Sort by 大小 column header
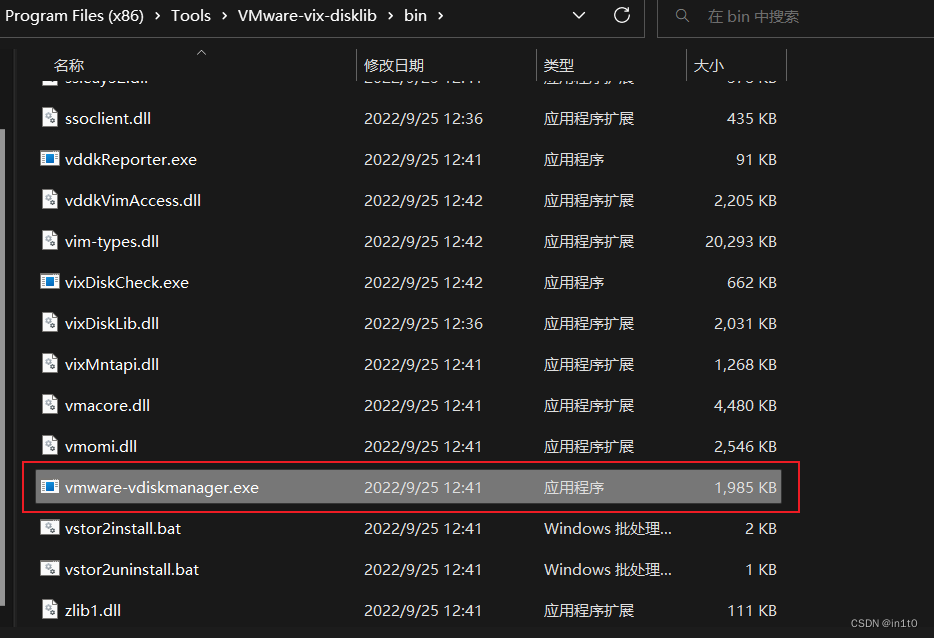The width and height of the screenshot is (934, 638). (709, 66)
